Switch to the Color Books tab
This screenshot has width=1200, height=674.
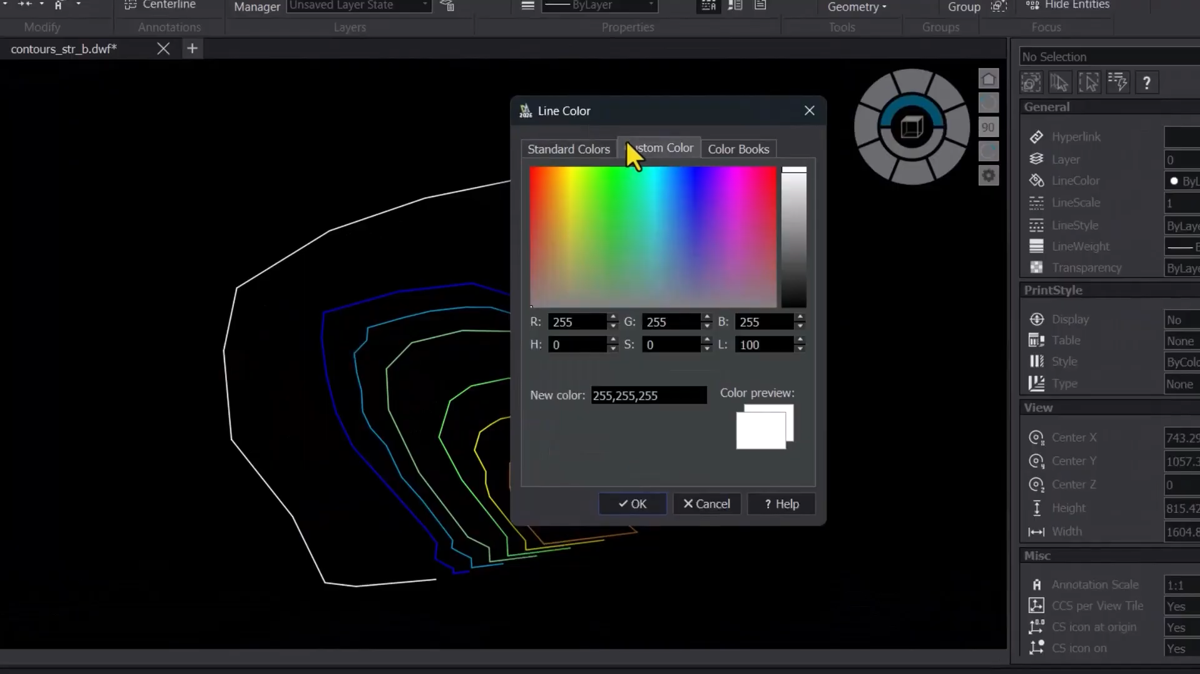(738, 149)
